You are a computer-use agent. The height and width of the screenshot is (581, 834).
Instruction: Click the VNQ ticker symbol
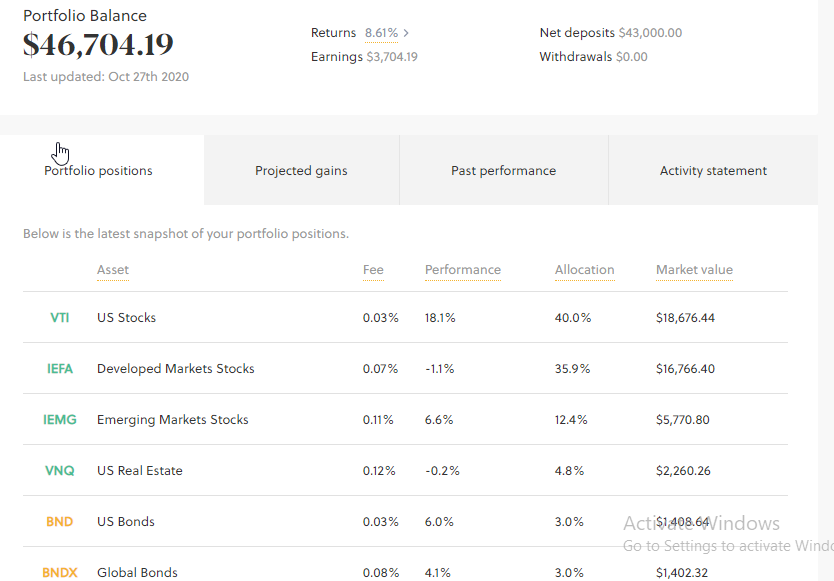point(60,471)
